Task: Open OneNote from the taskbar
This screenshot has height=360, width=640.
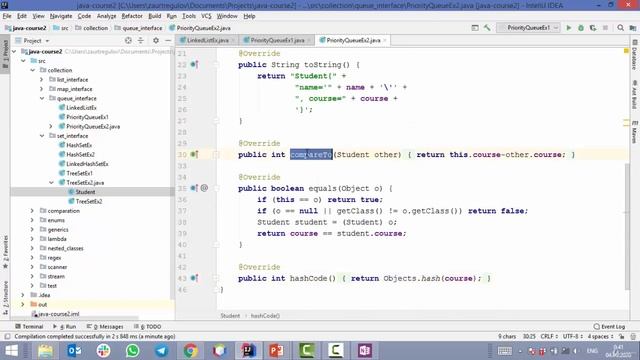Action: coord(364,351)
